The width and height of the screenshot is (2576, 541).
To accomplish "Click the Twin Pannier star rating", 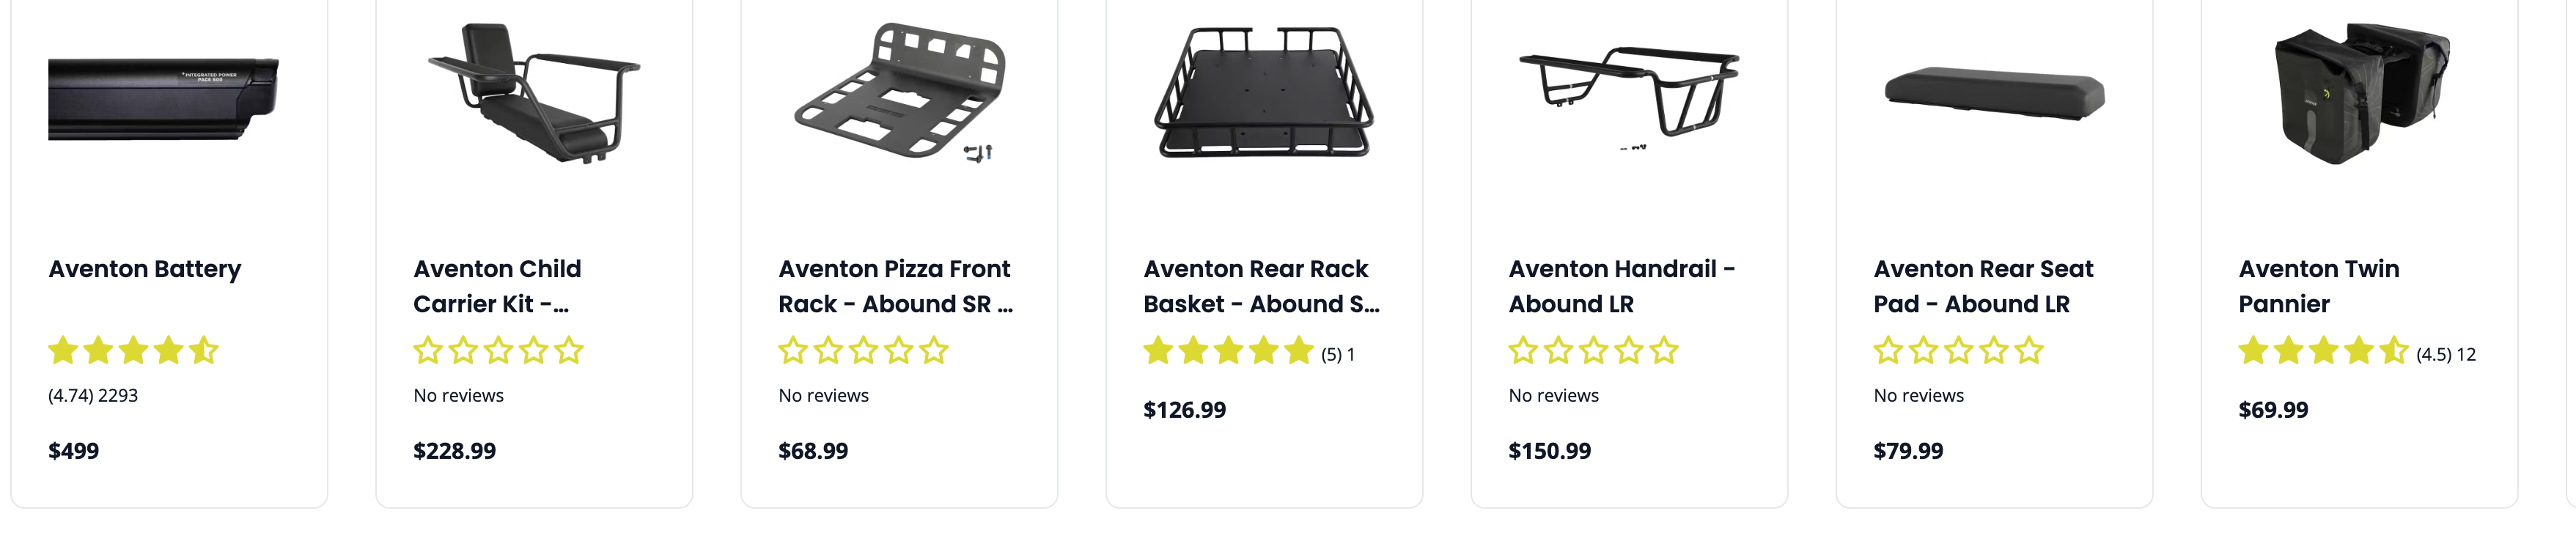I will point(2323,351).
